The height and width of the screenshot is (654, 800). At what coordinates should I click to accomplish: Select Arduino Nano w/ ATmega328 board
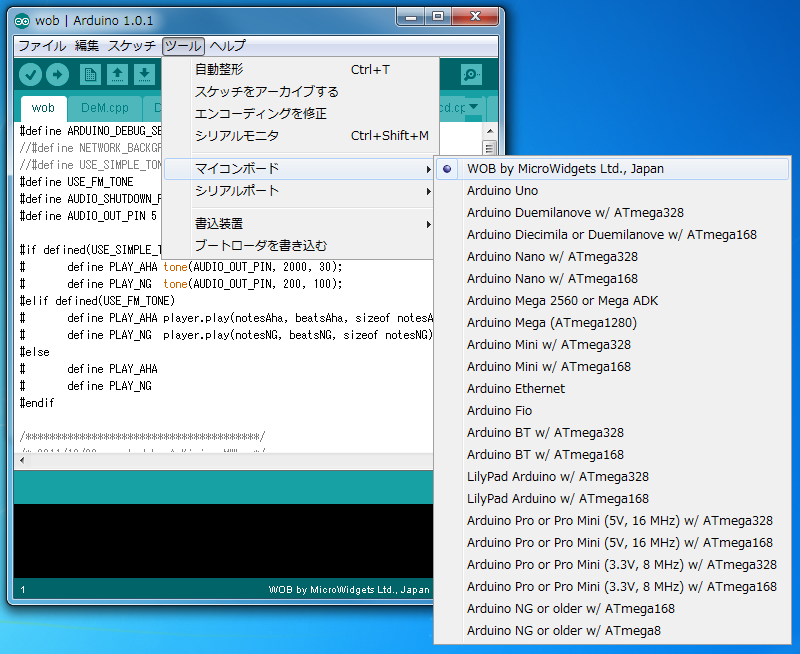coord(612,257)
